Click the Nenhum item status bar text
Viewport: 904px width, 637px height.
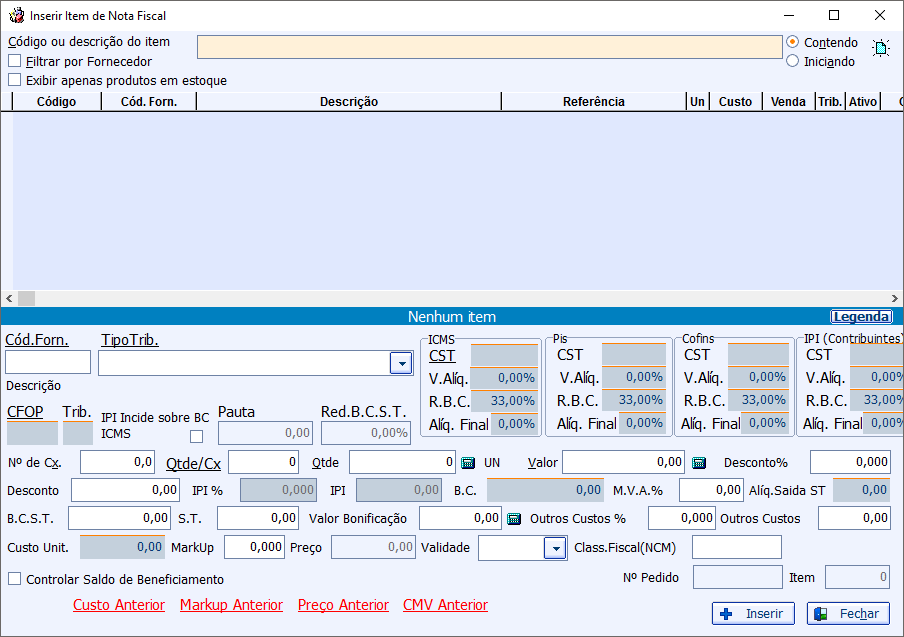pyautogui.click(x=451, y=316)
